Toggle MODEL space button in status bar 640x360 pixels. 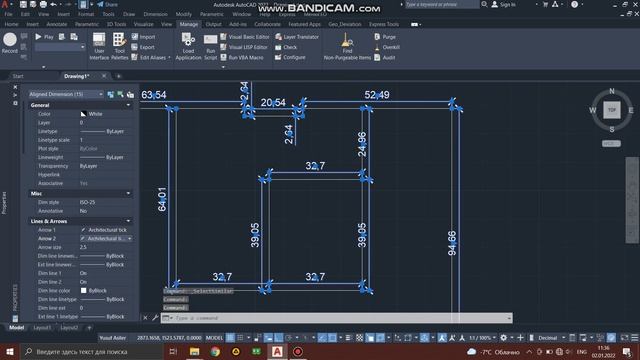click(x=214, y=338)
